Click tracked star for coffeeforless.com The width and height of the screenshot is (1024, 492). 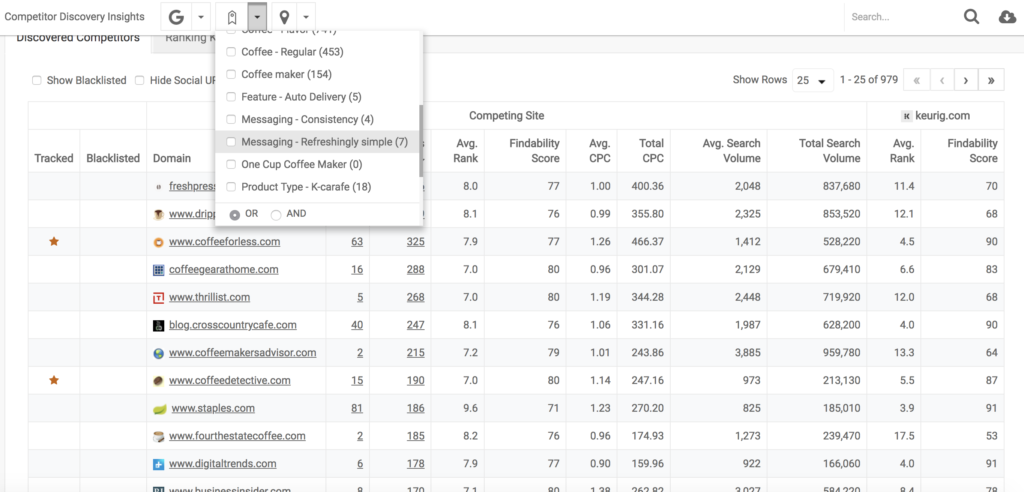click(54, 241)
